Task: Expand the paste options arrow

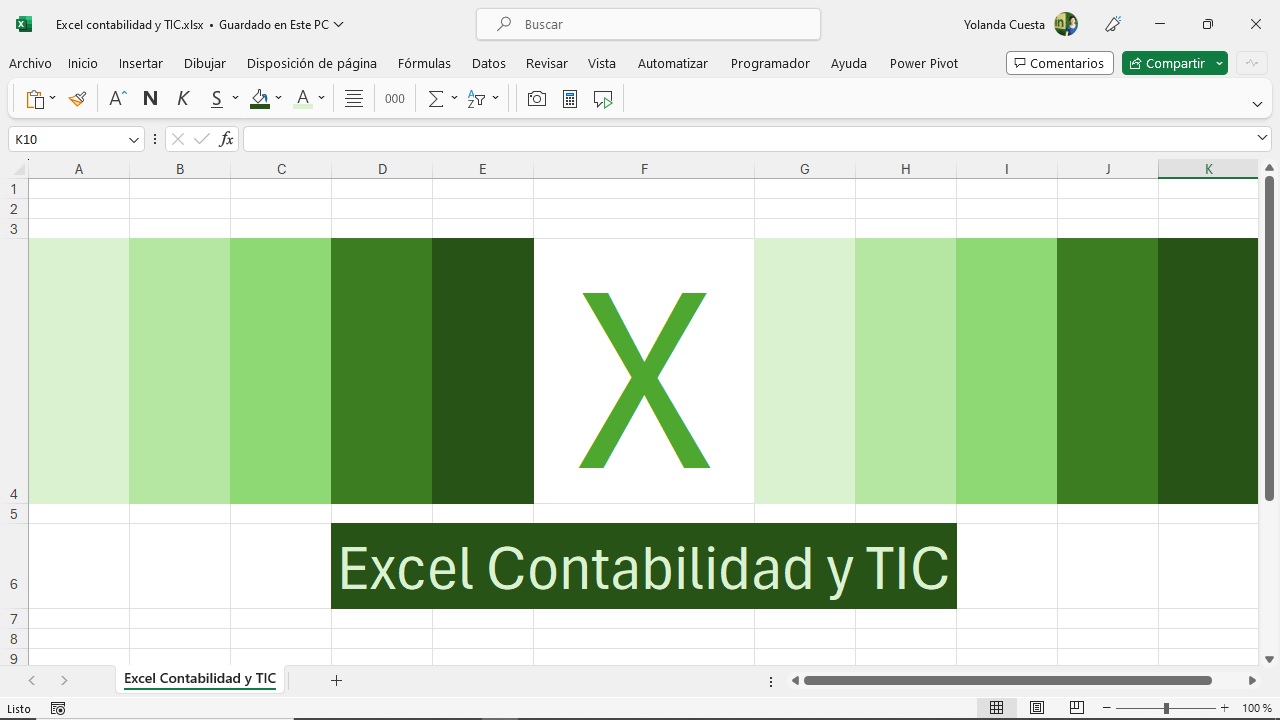Action: (x=52, y=99)
